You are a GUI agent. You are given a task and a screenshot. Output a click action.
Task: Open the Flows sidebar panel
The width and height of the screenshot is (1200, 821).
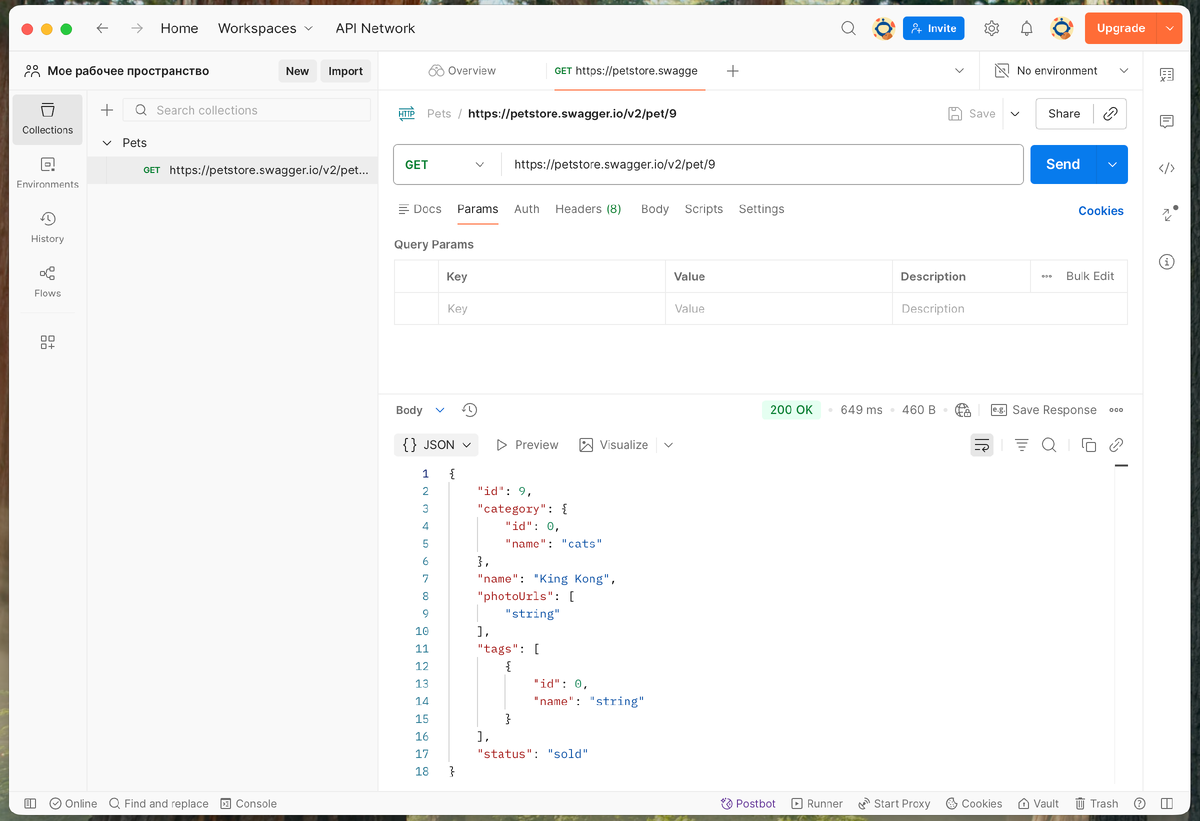pyautogui.click(x=48, y=282)
